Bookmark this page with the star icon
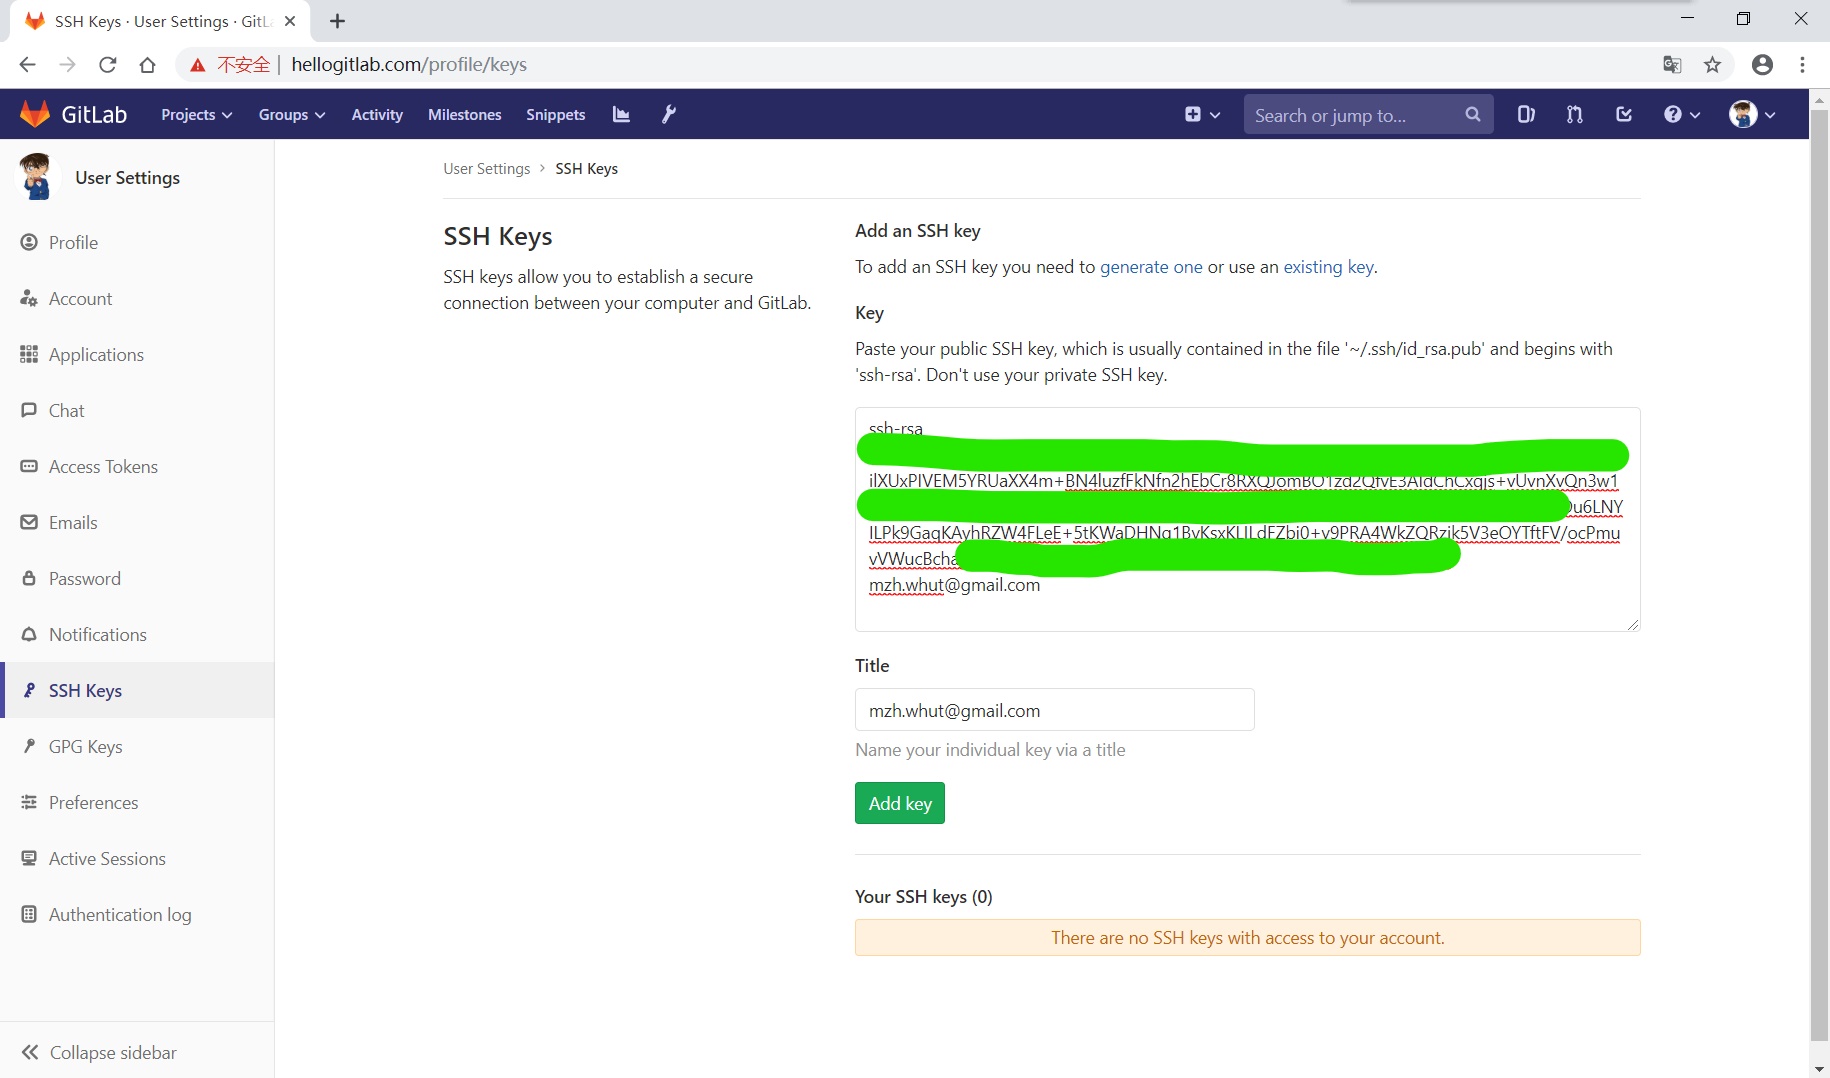This screenshot has width=1830, height=1078. (x=1713, y=65)
